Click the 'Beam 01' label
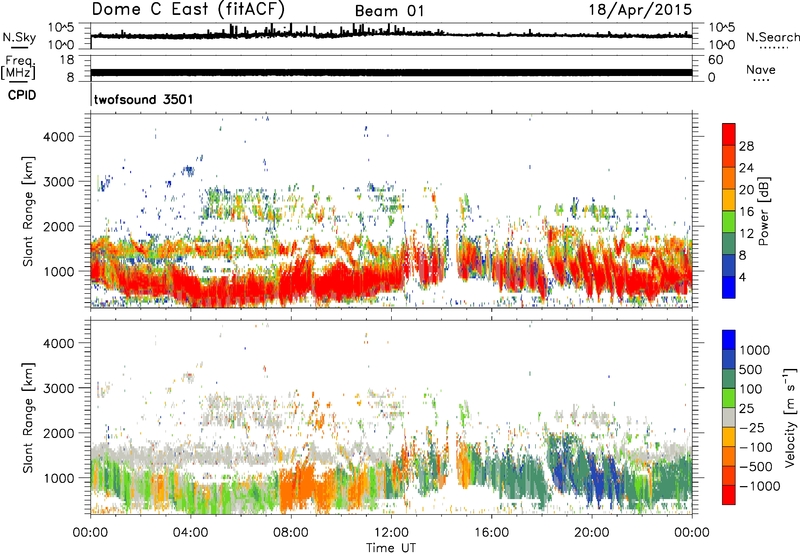This screenshot has height=554, width=800. (x=389, y=11)
